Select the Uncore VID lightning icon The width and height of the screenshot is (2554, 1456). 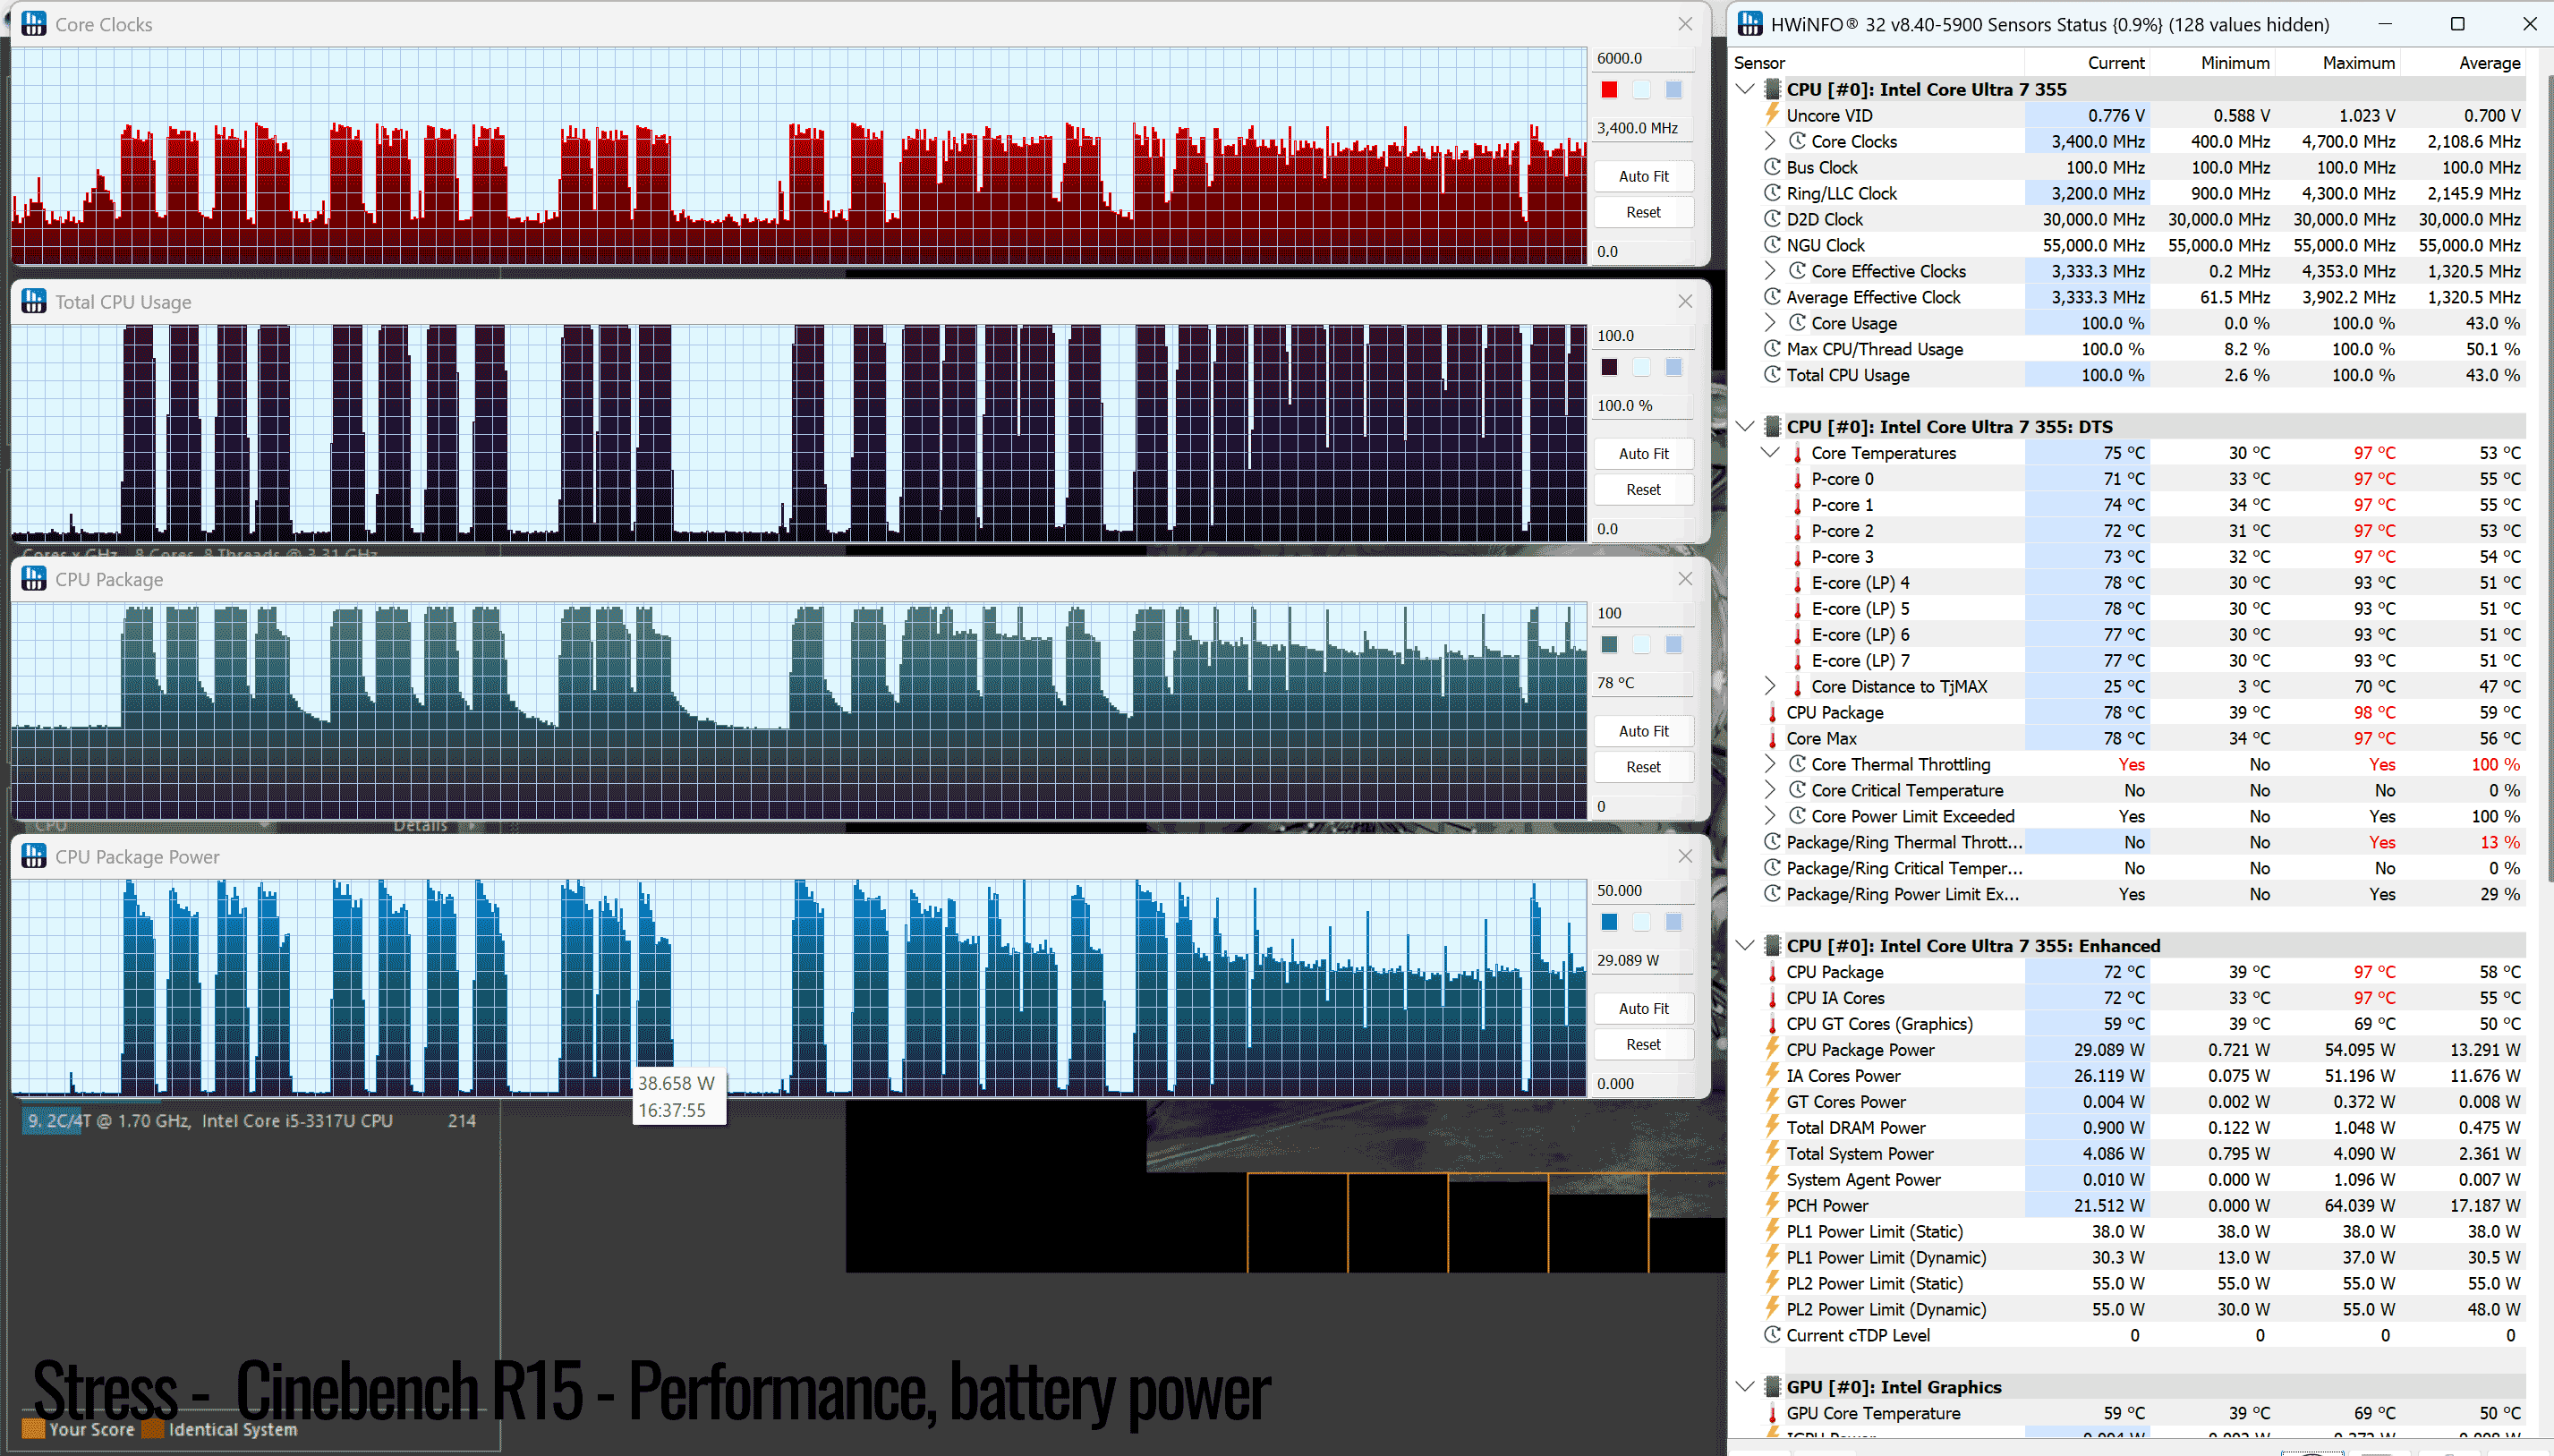(x=1772, y=115)
